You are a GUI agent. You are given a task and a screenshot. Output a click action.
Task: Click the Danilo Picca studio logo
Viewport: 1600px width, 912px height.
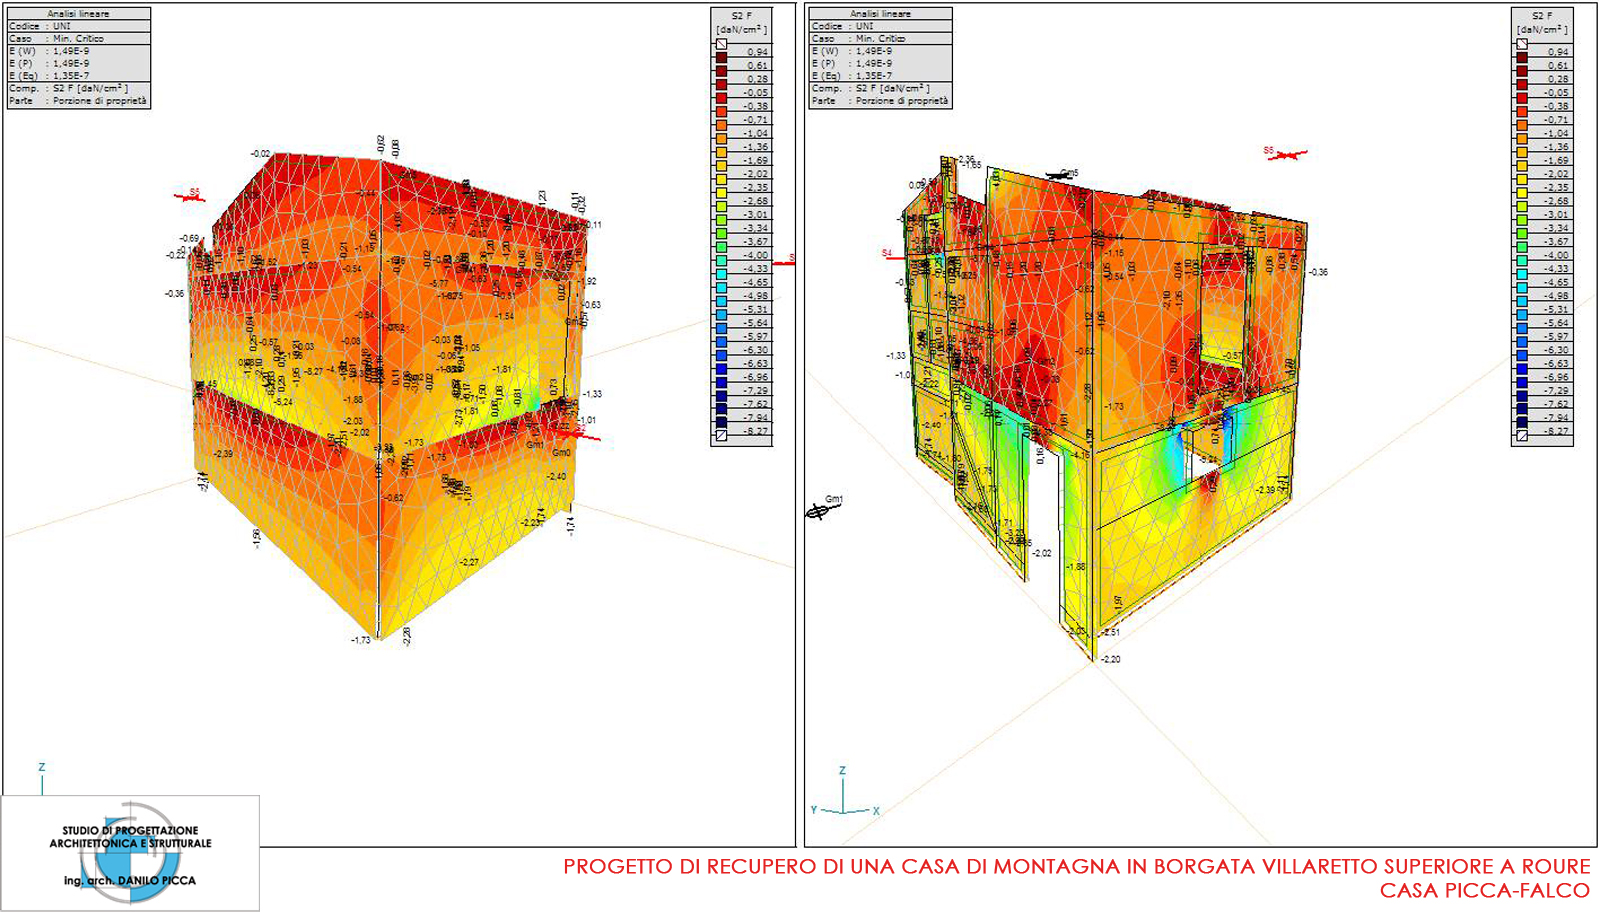(x=130, y=853)
